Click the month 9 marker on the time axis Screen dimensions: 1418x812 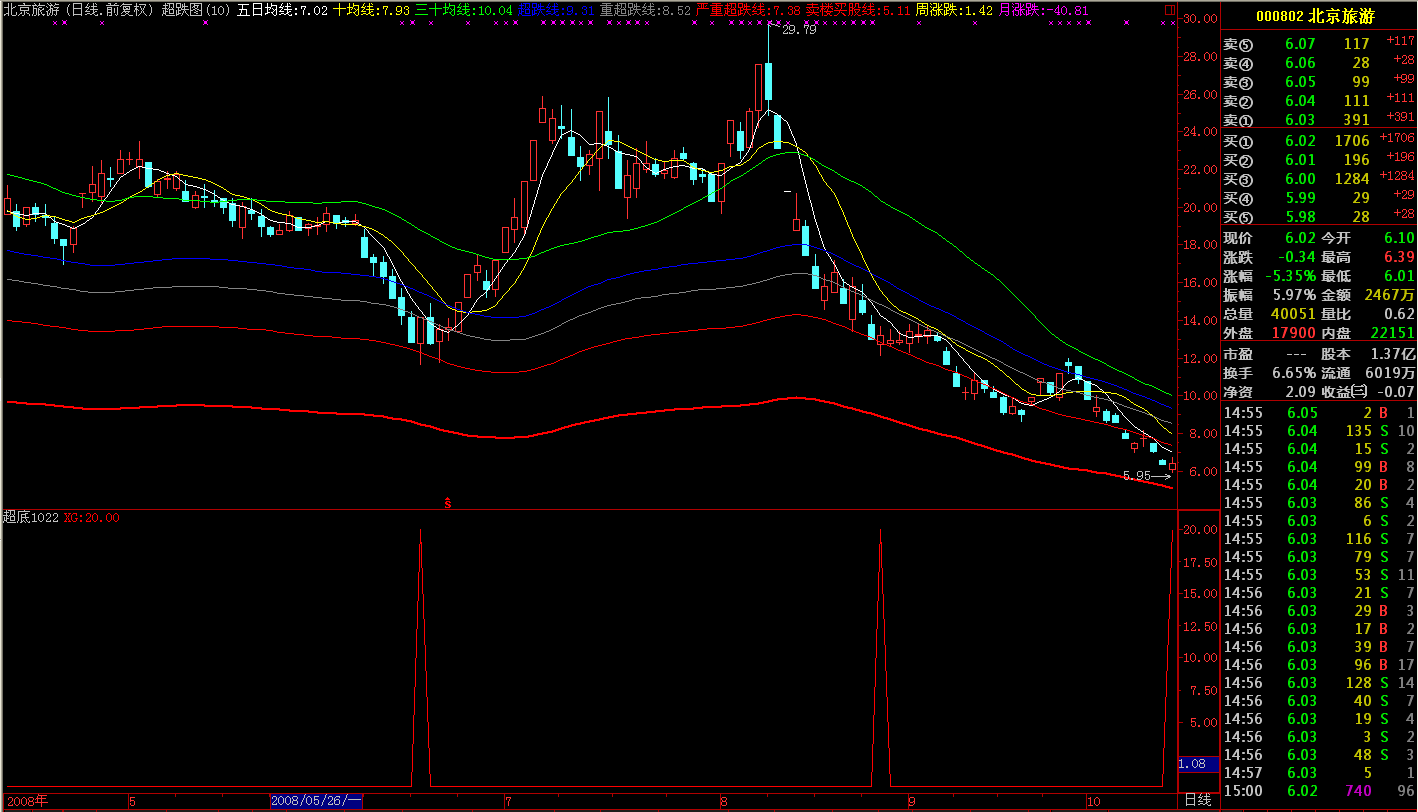(911, 801)
